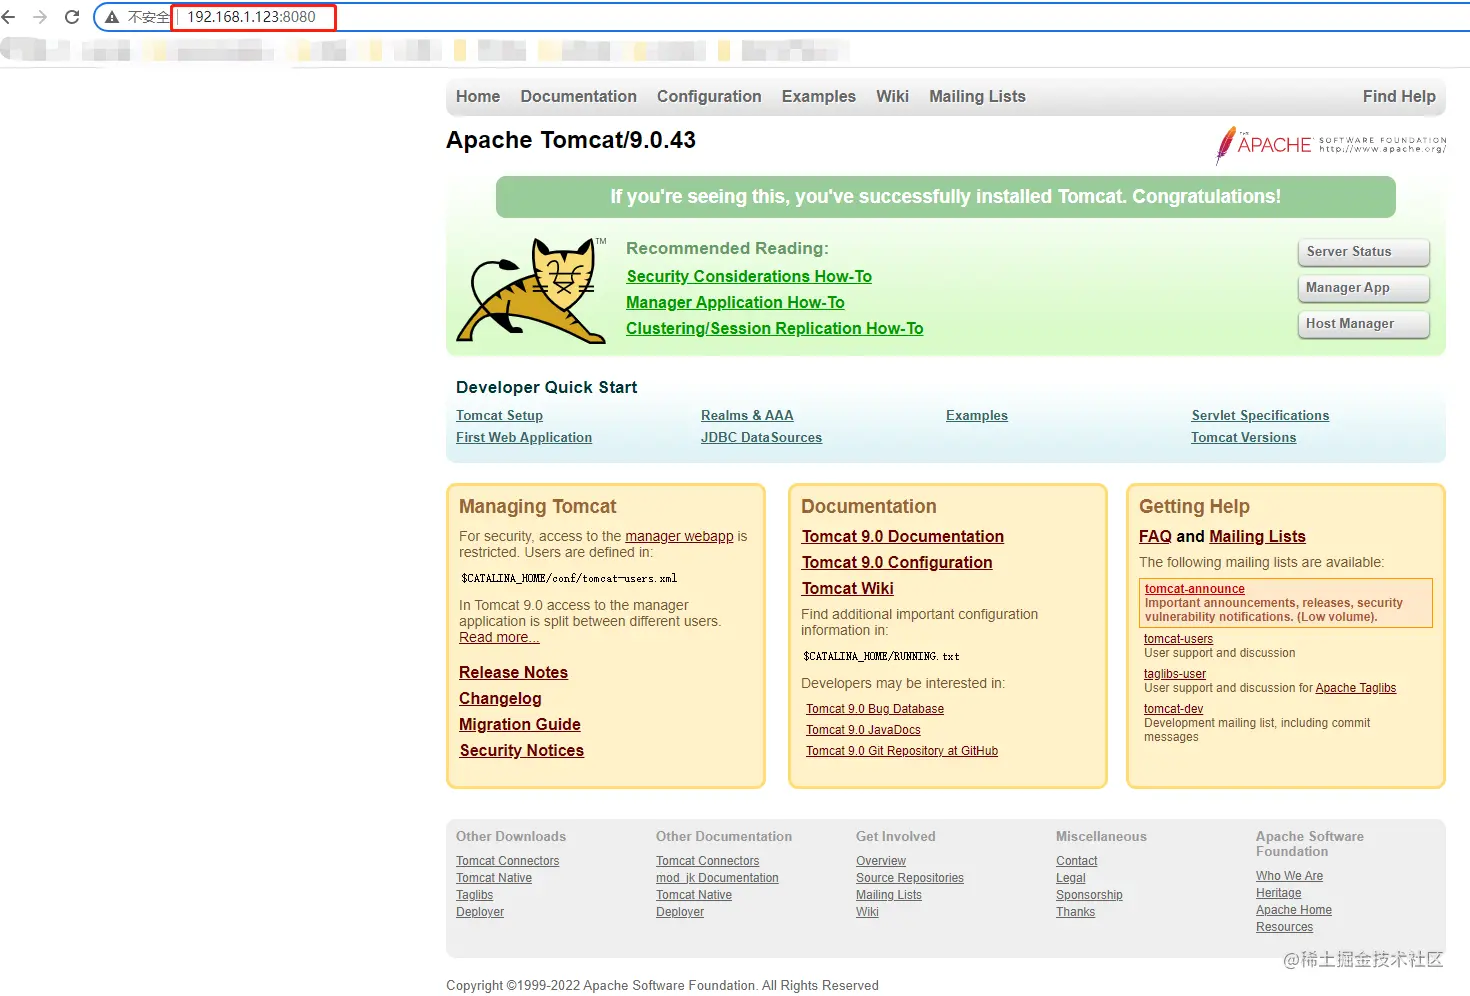
Task: Open Taglibs under Other Downloads
Action: 474,895
